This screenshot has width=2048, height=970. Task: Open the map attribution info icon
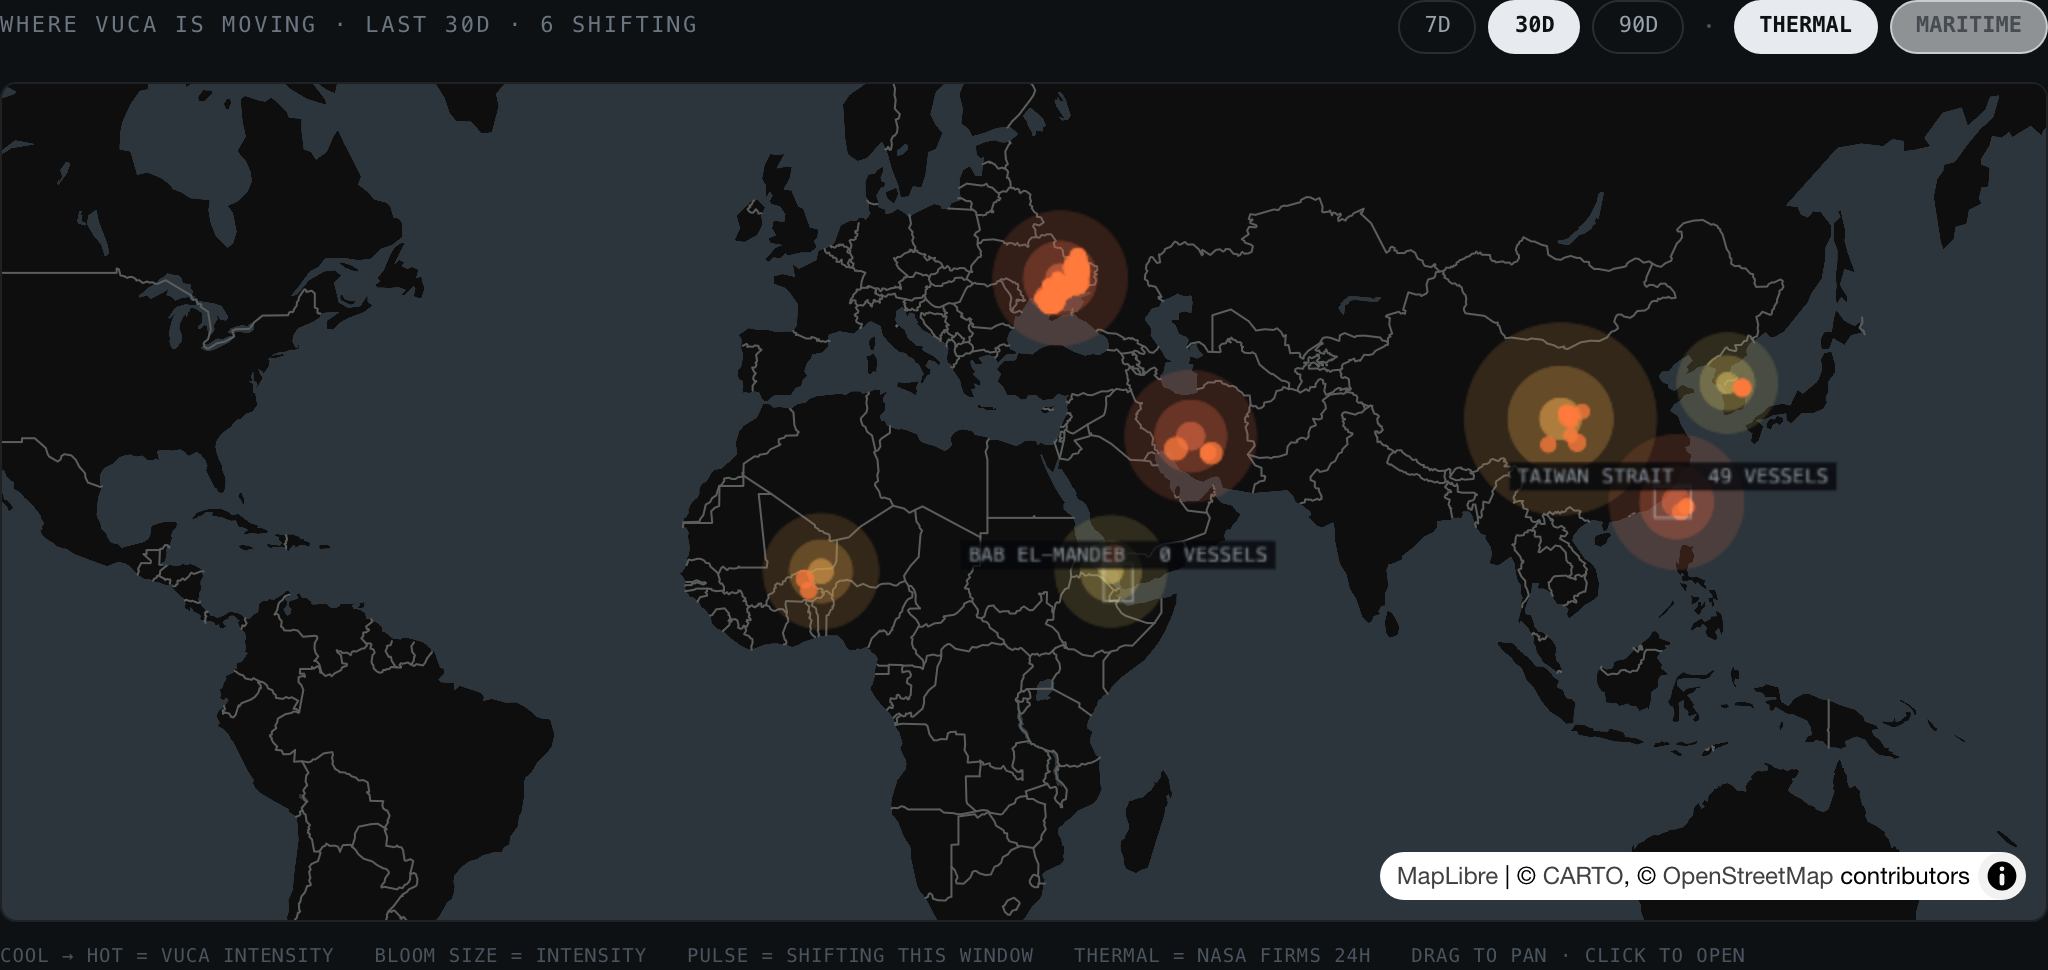point(2001,876)
